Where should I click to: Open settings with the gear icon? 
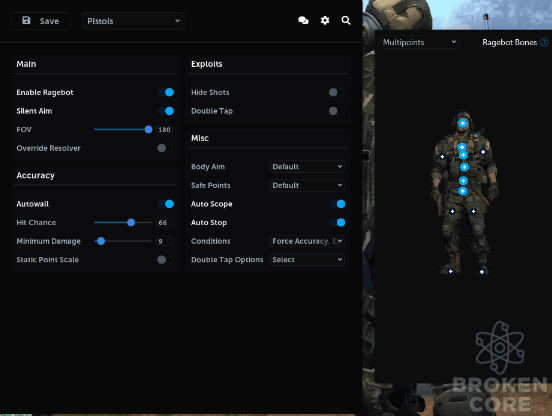coord(325,20)
